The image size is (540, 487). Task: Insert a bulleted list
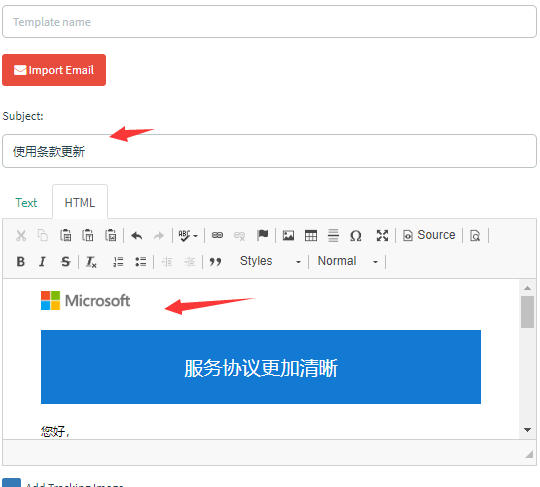[x=141, y=262]
